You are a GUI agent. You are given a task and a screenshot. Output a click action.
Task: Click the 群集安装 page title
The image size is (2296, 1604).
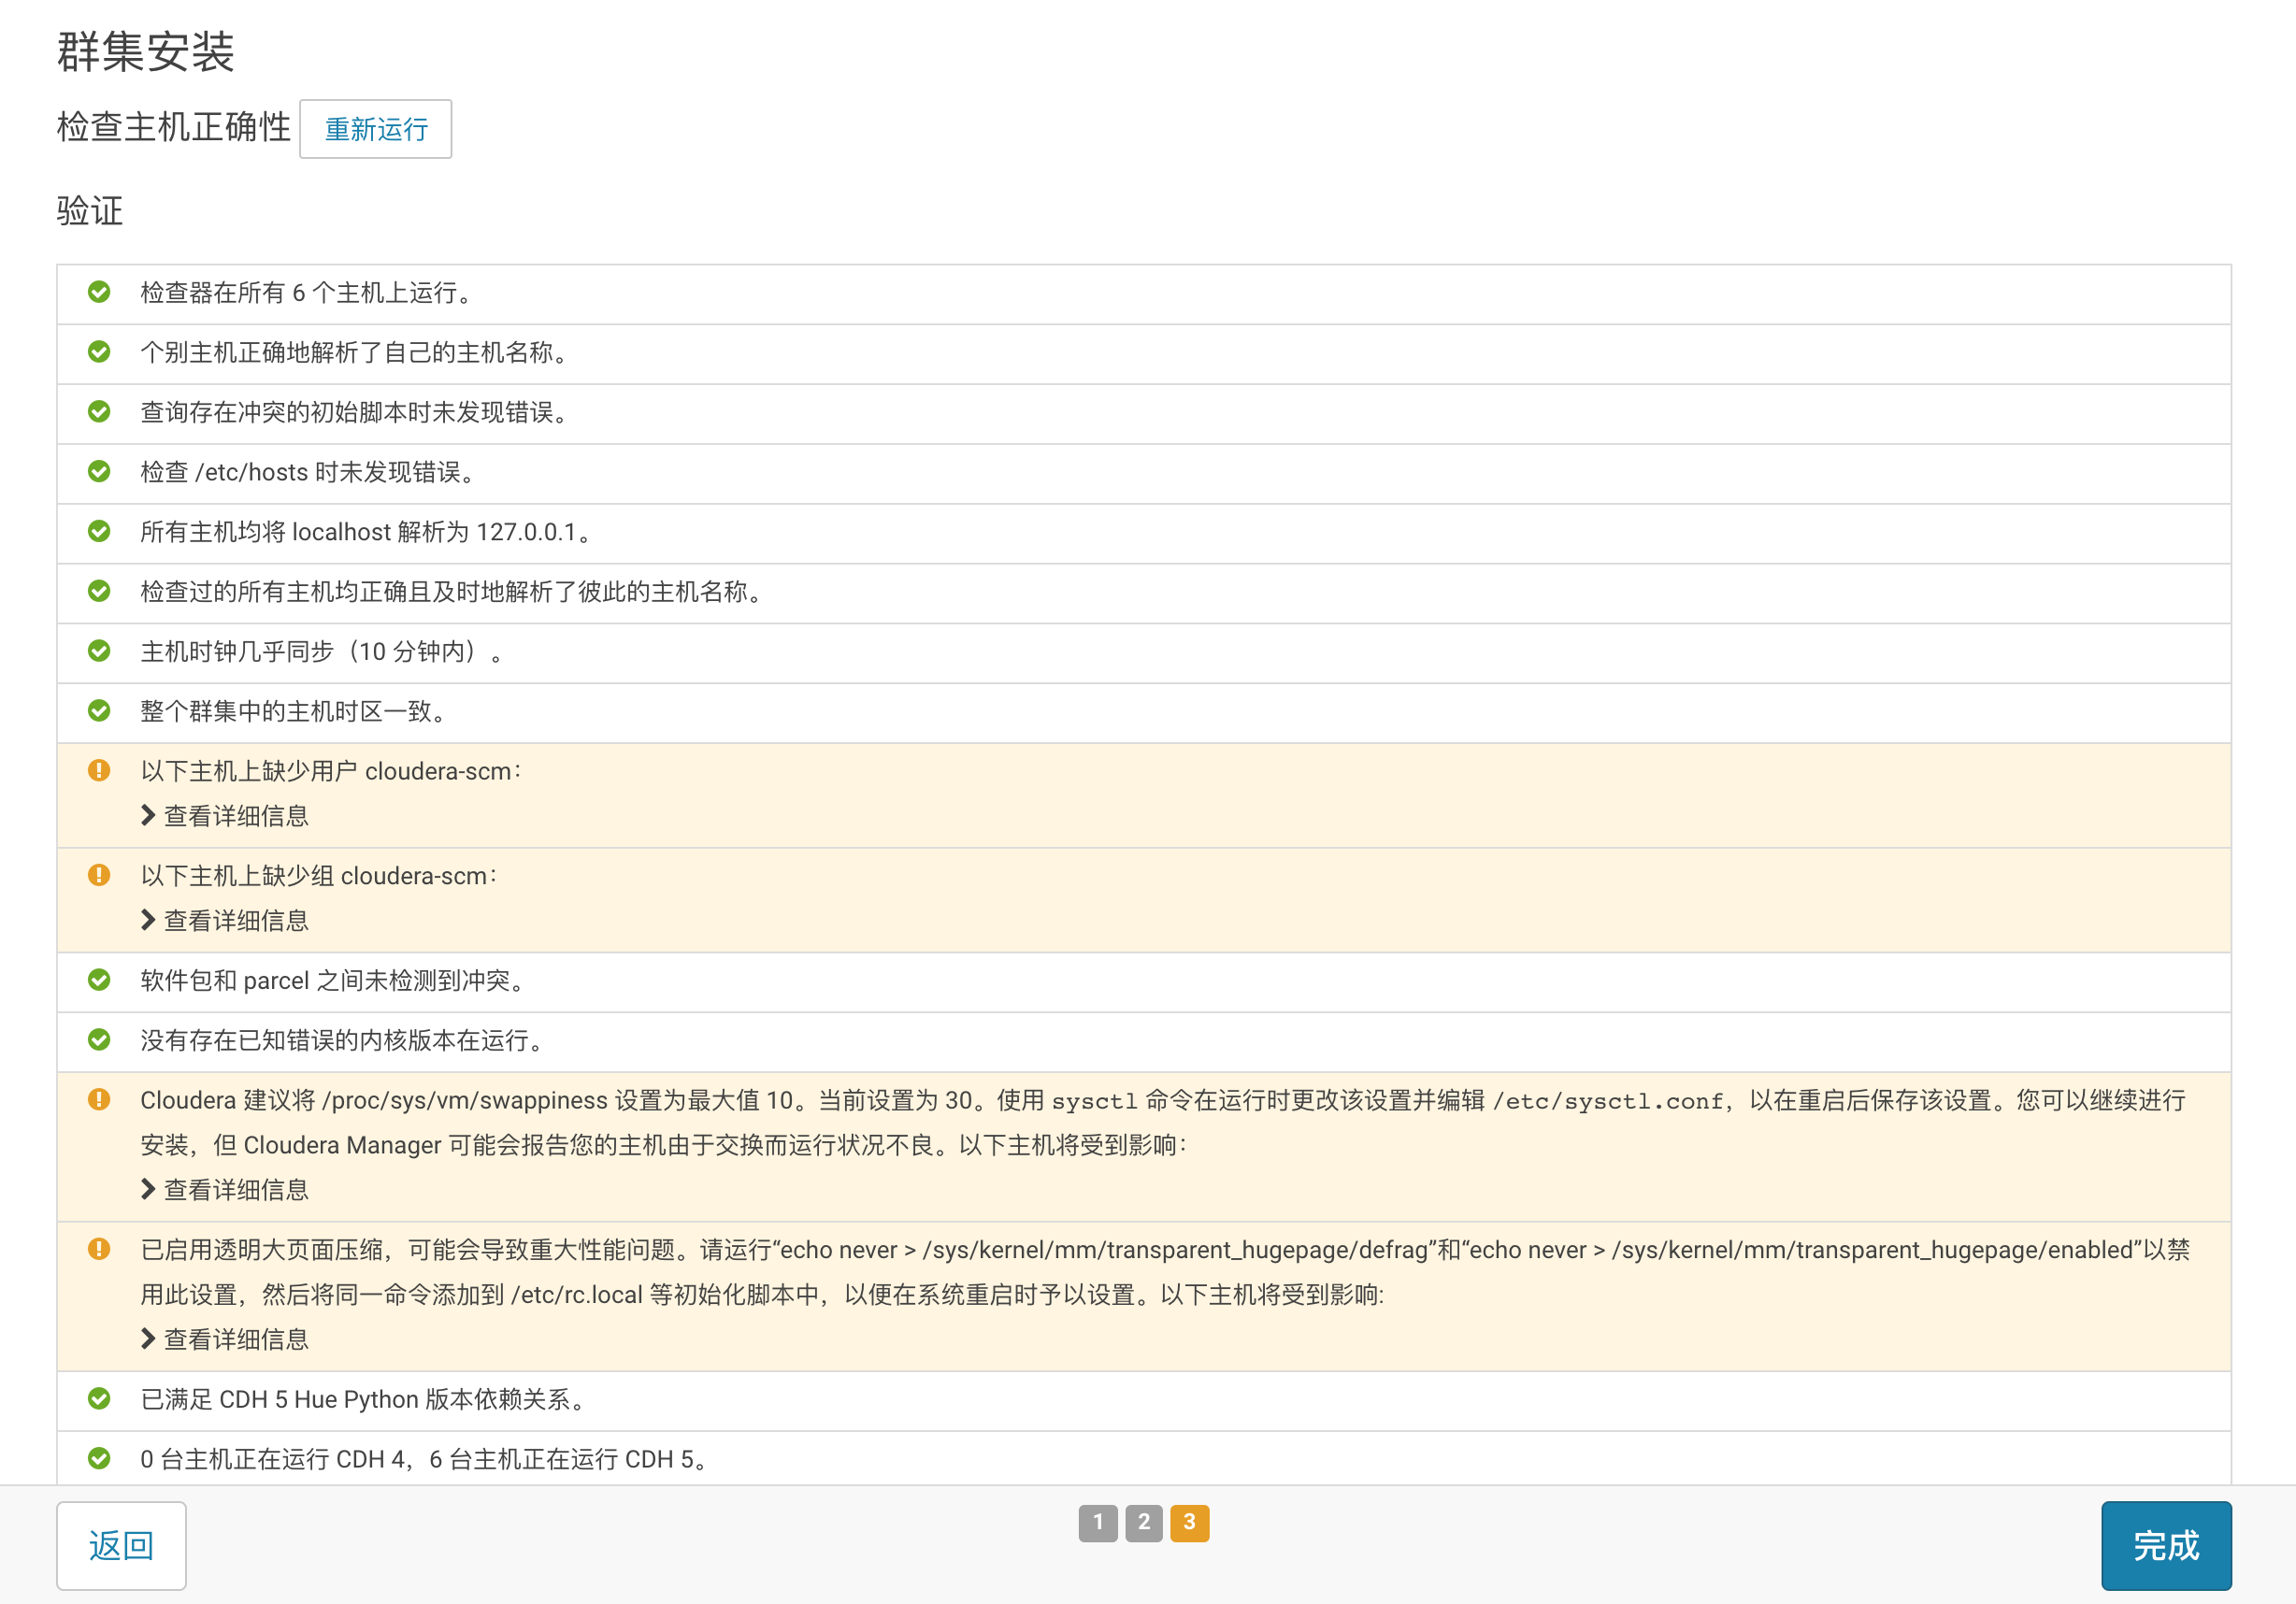146,51
